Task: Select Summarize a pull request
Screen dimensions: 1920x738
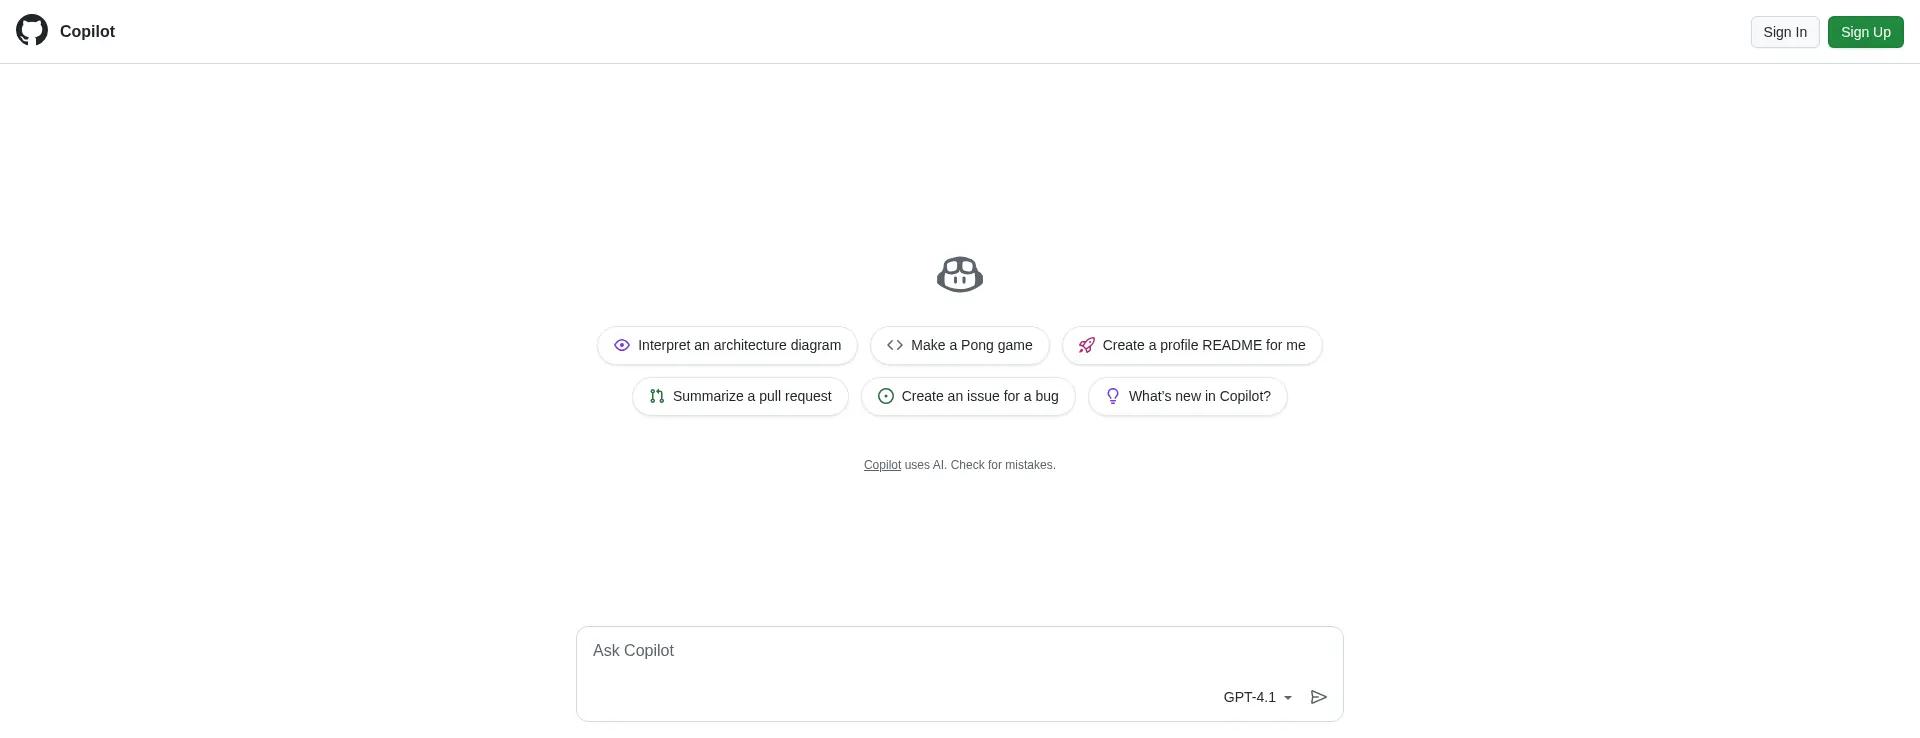Action: click(x=752, y=396)
